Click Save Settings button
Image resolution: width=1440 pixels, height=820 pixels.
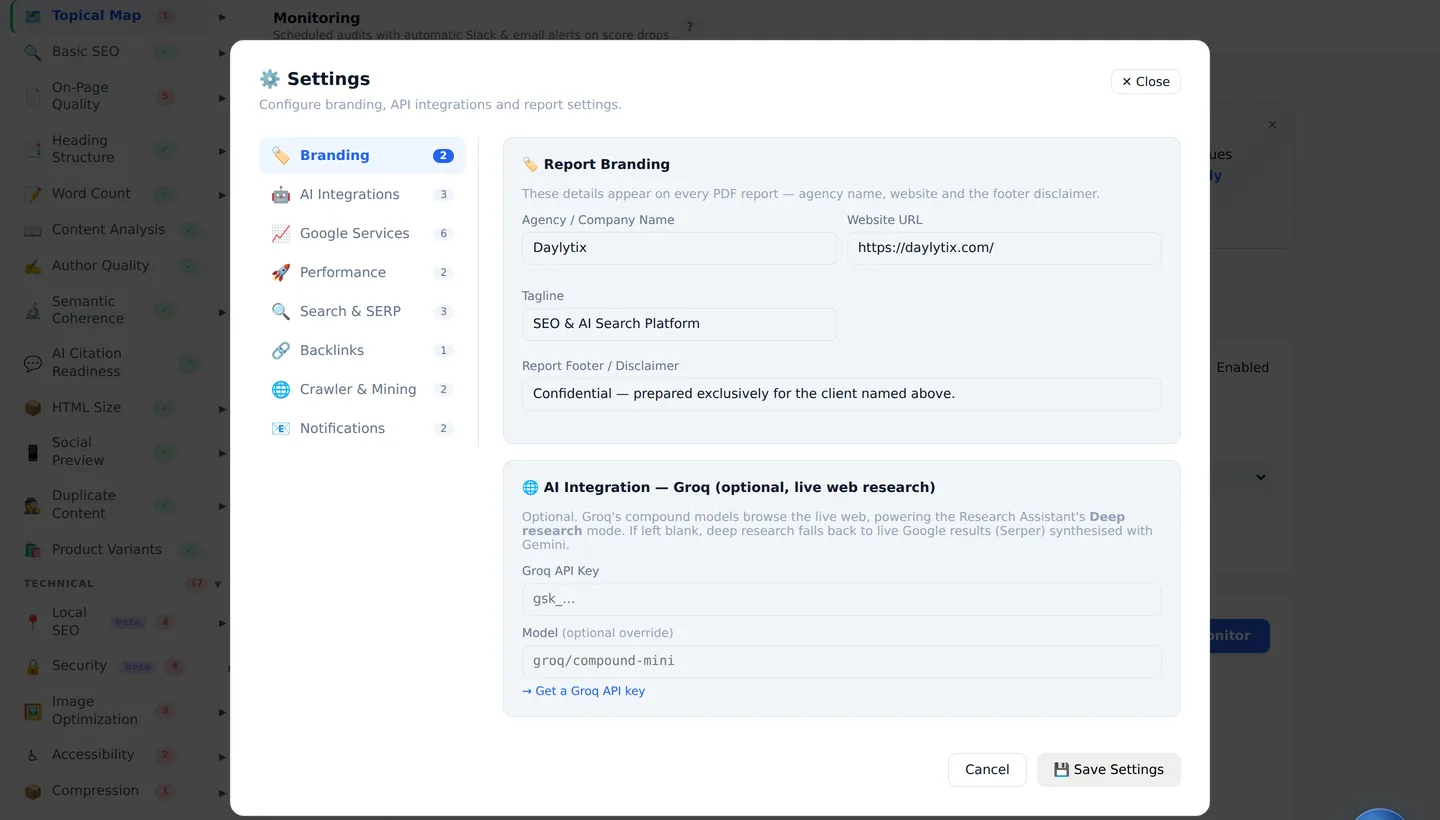pos(1108,770)
